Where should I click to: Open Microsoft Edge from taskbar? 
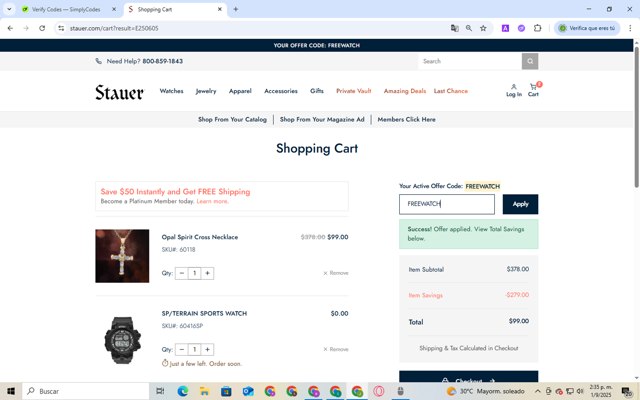coord(182,391)
